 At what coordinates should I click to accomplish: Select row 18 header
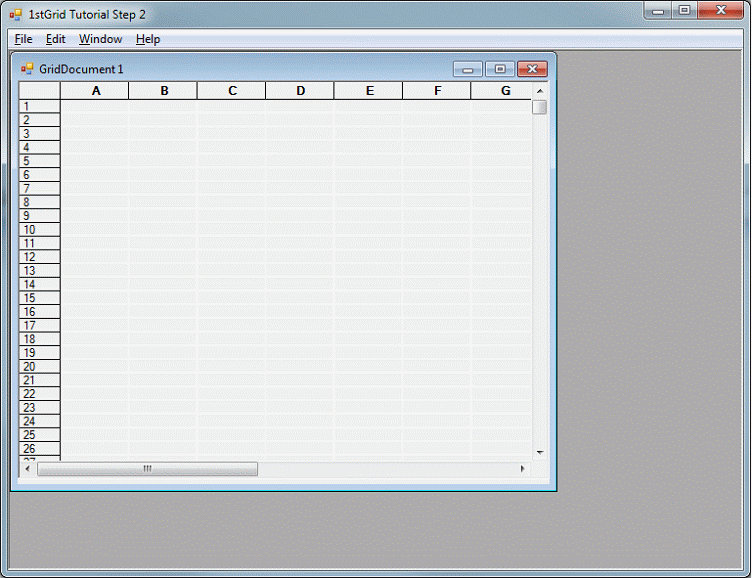coord(40,339)
